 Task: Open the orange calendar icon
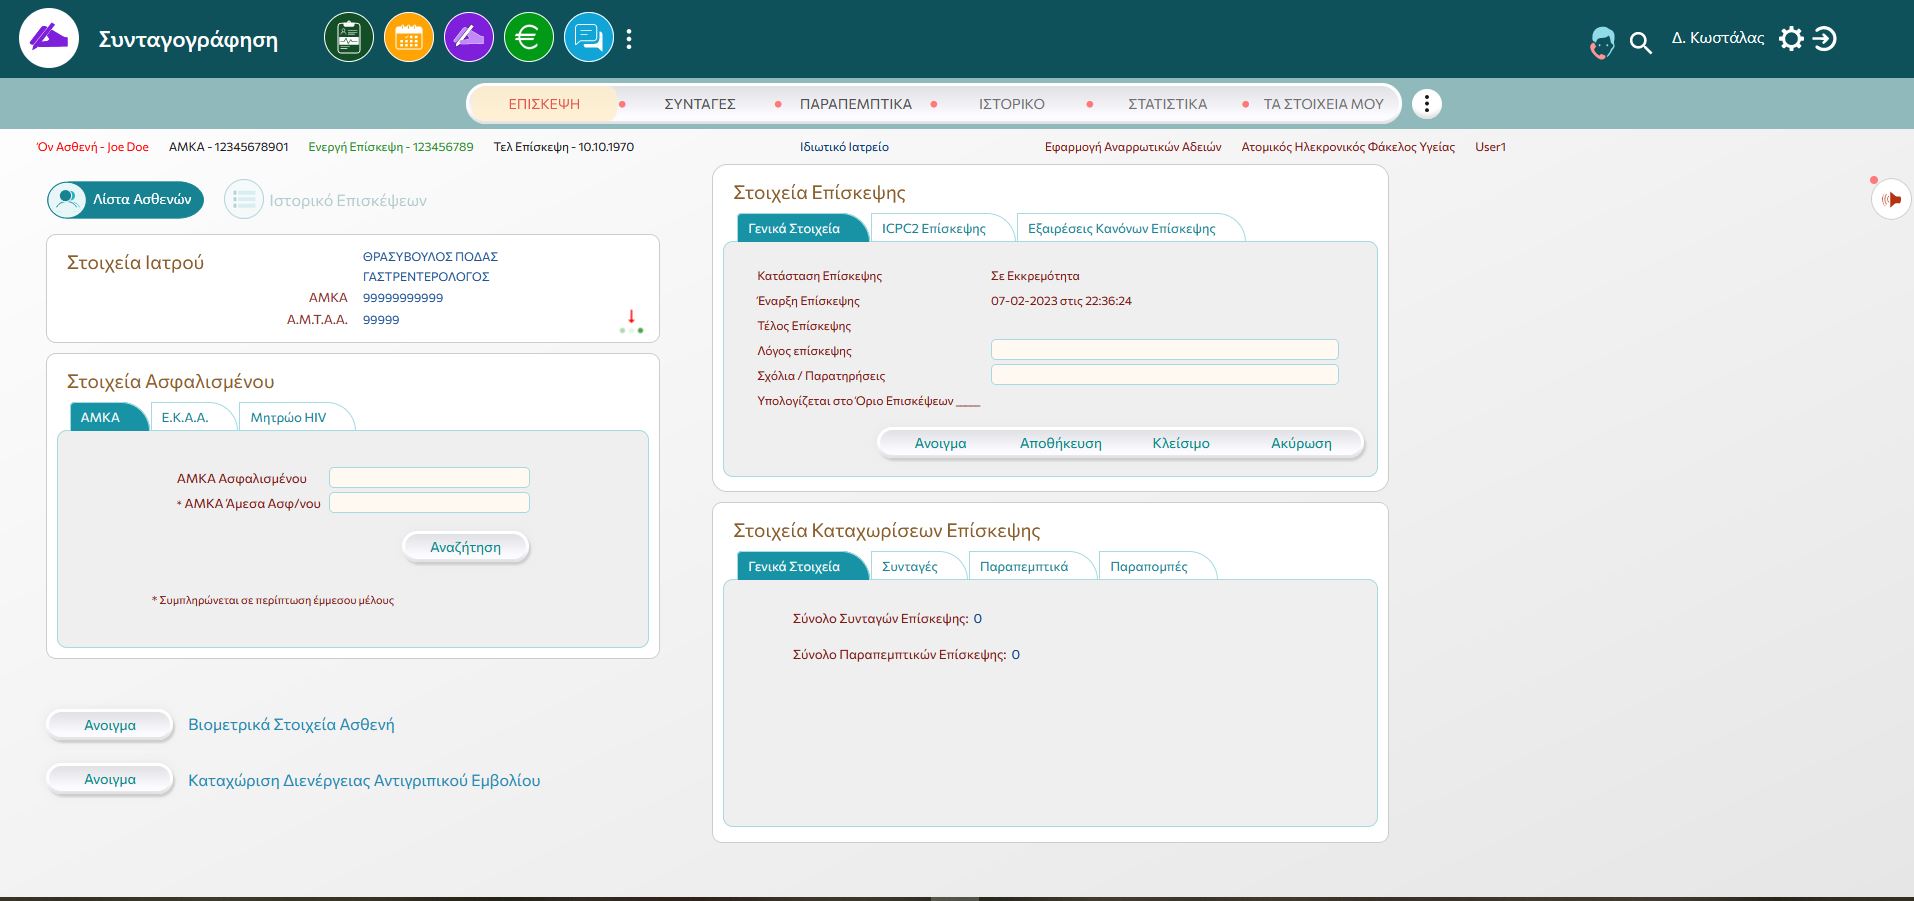(x=409, y=38)
